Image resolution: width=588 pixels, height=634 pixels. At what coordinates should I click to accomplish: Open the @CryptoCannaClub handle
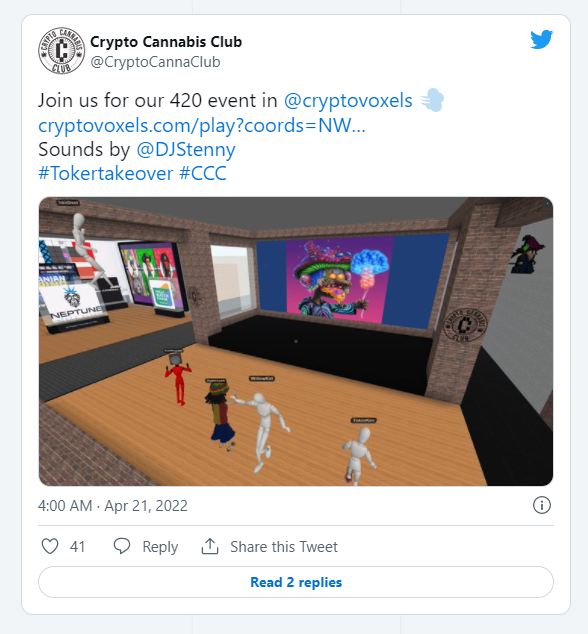[155, 62]
